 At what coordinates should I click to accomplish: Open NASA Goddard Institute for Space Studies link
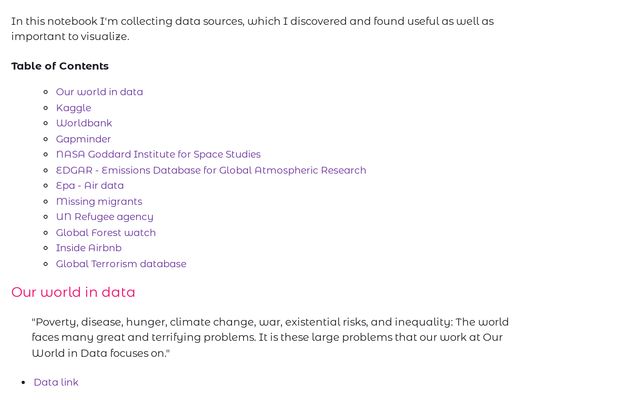pyautogui.click(x=158, y=154)
